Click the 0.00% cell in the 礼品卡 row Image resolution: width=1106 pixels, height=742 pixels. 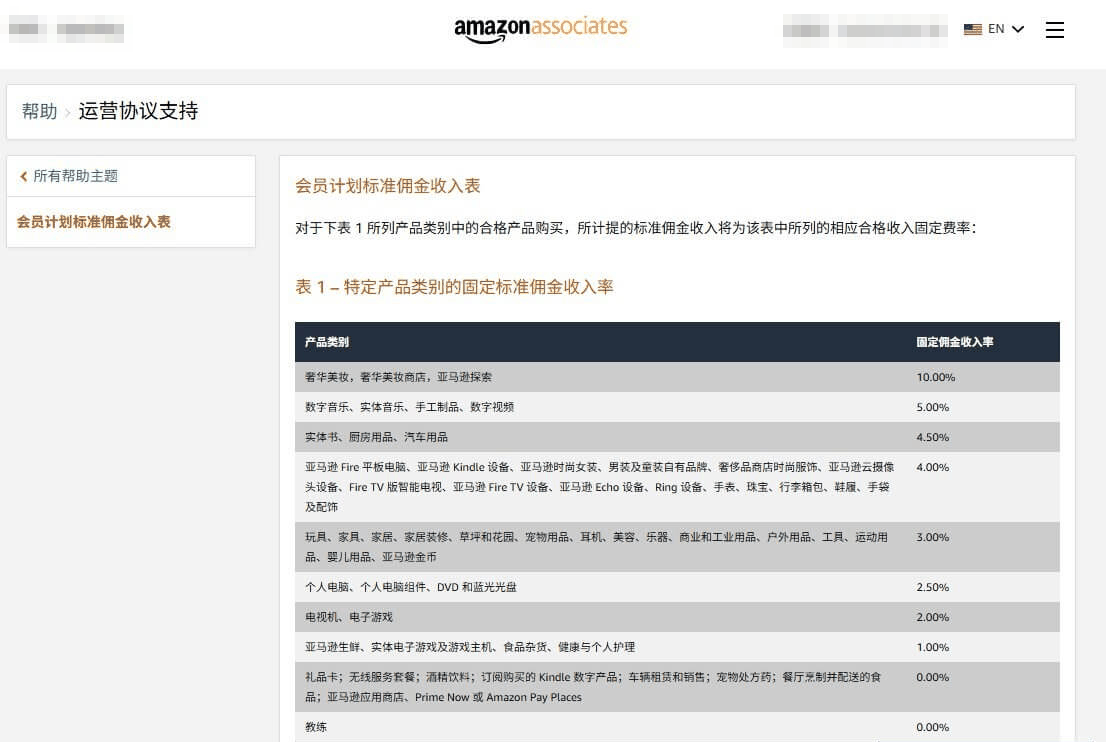tap(932, 677)
